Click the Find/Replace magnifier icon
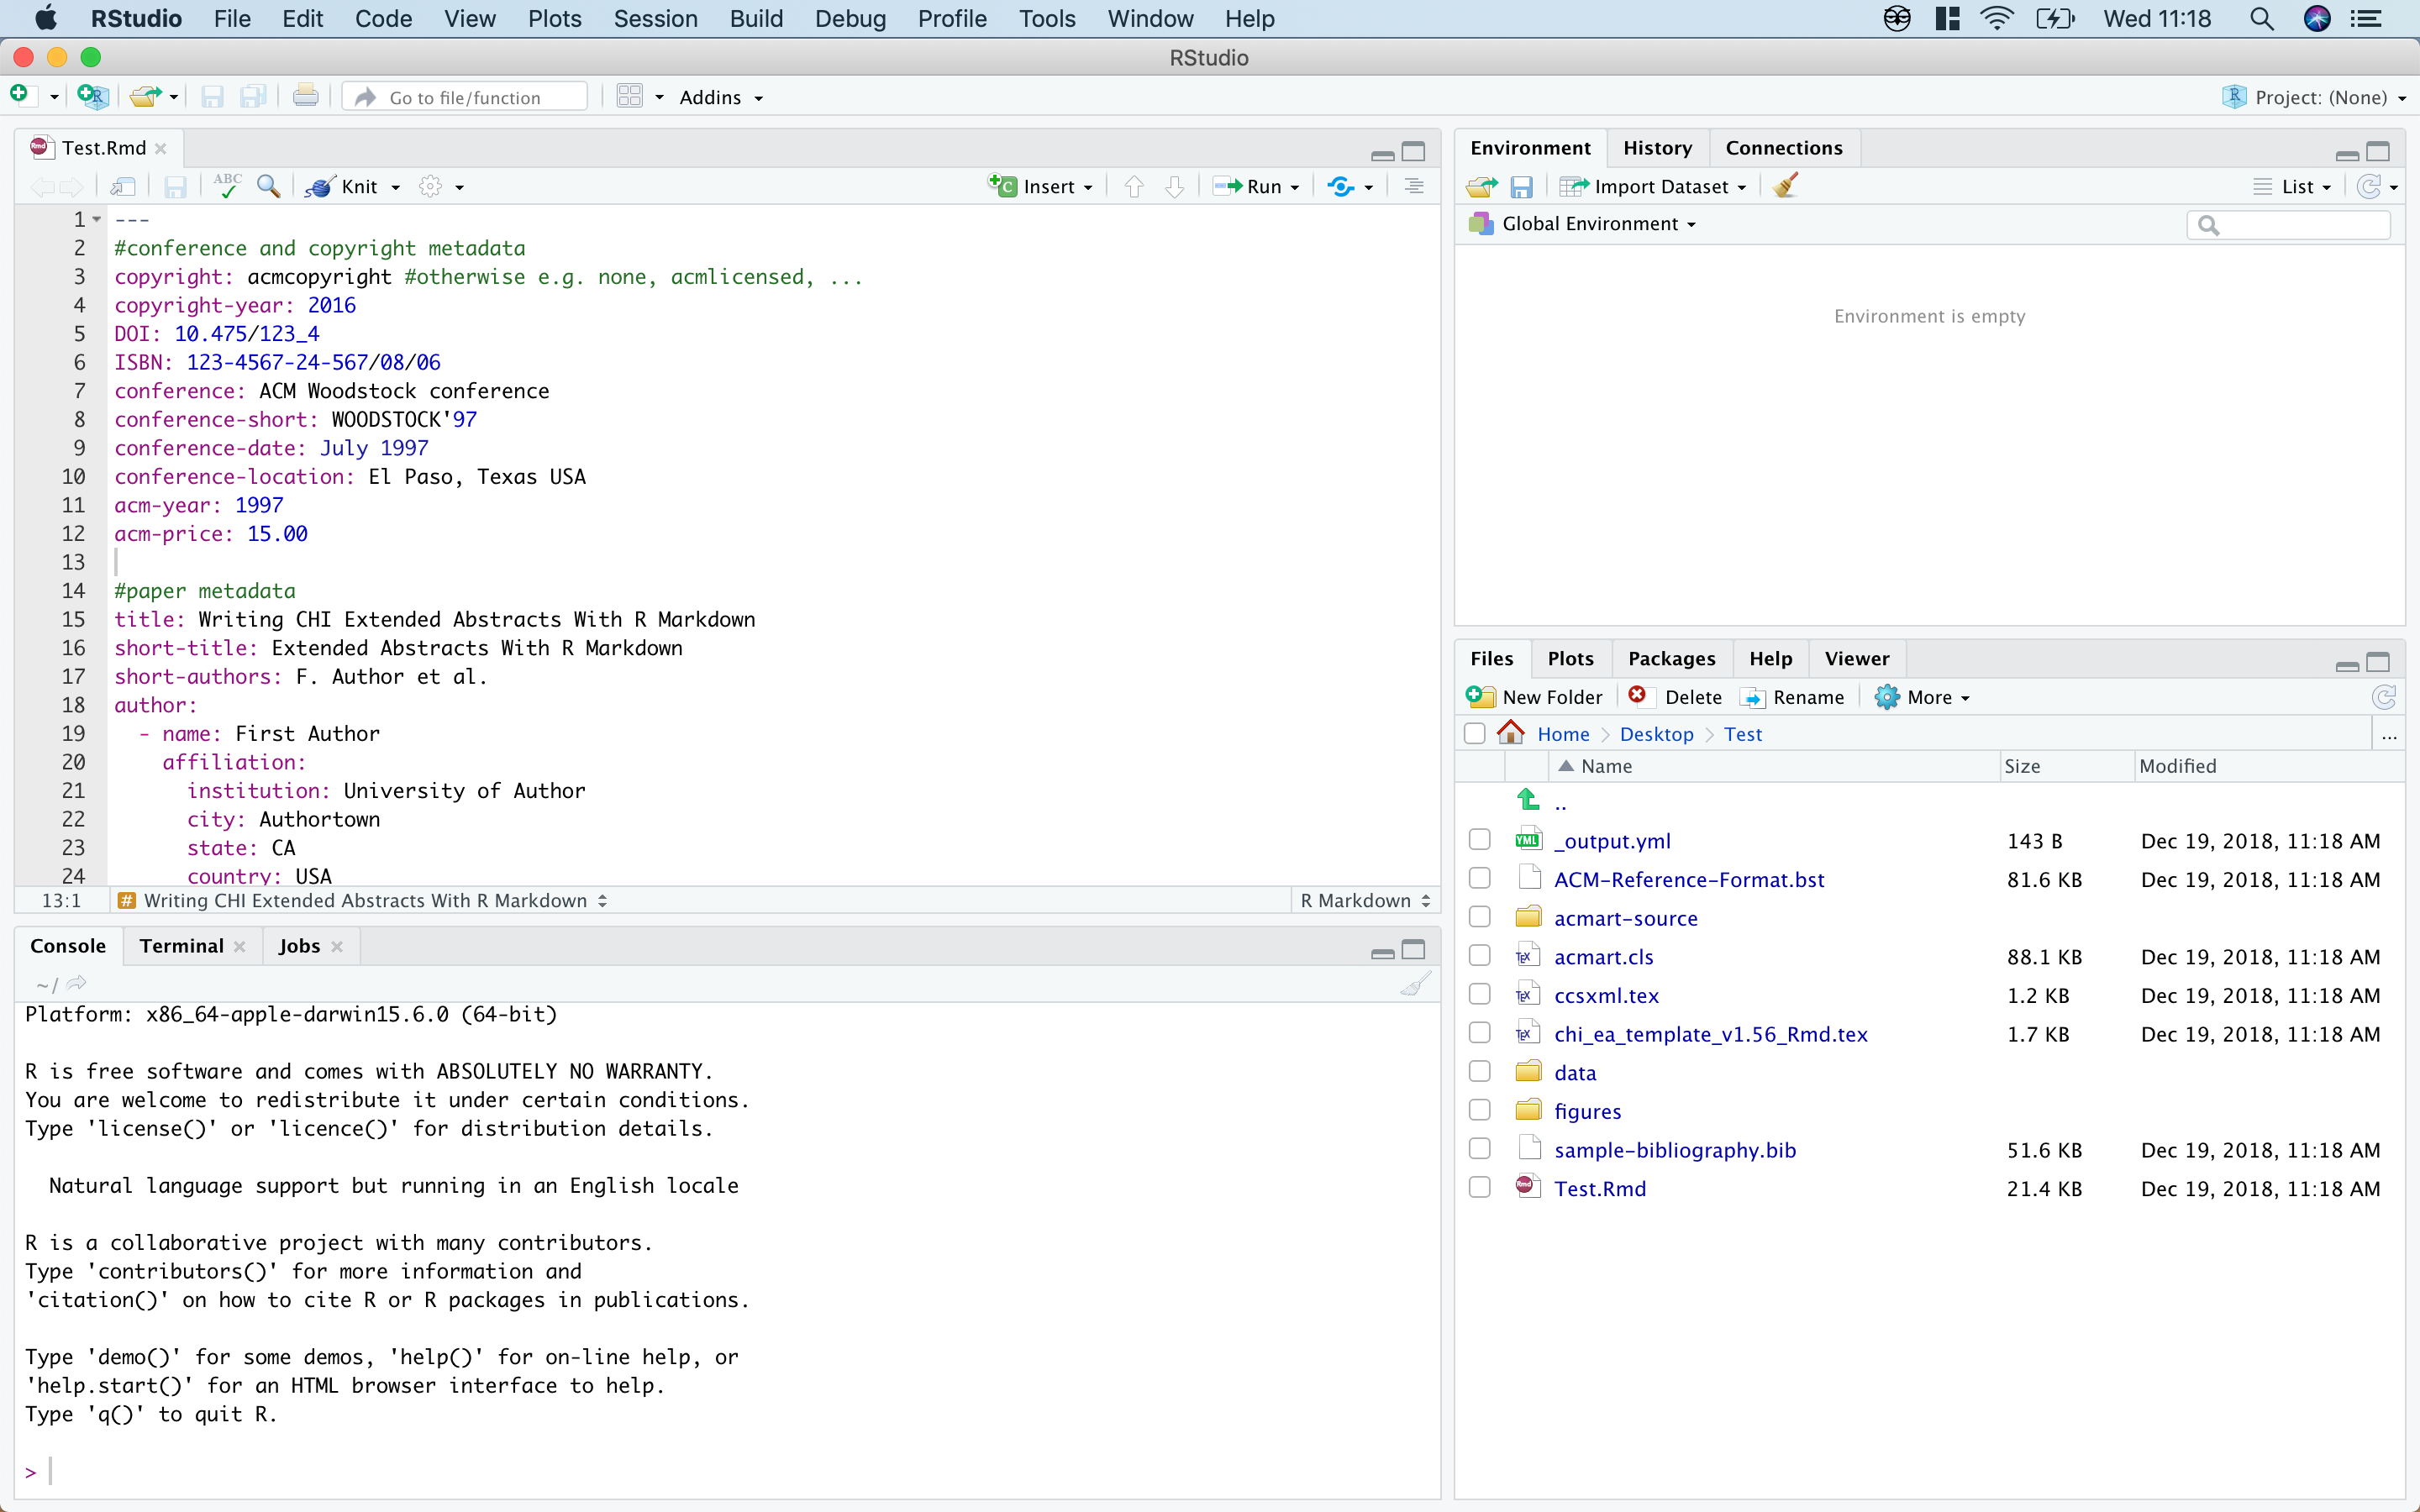Viewport: 2420px width, 1512px height. click(268, 186)
